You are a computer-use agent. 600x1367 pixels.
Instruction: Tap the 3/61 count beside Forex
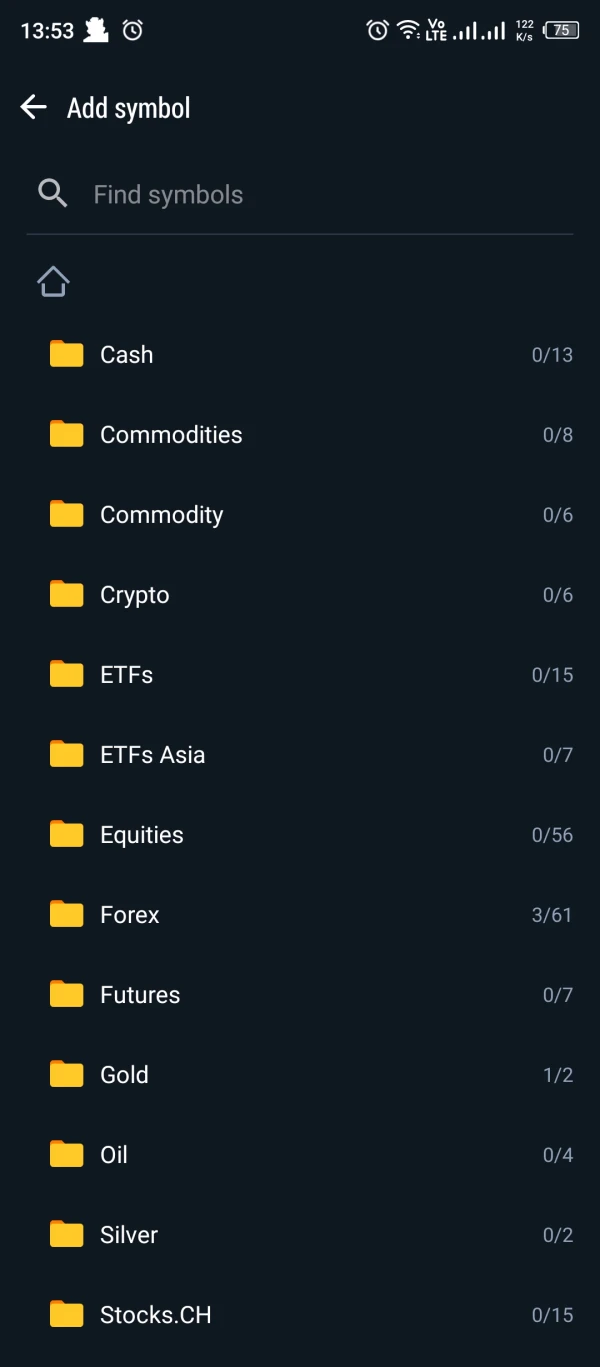[x=552, y=915]
